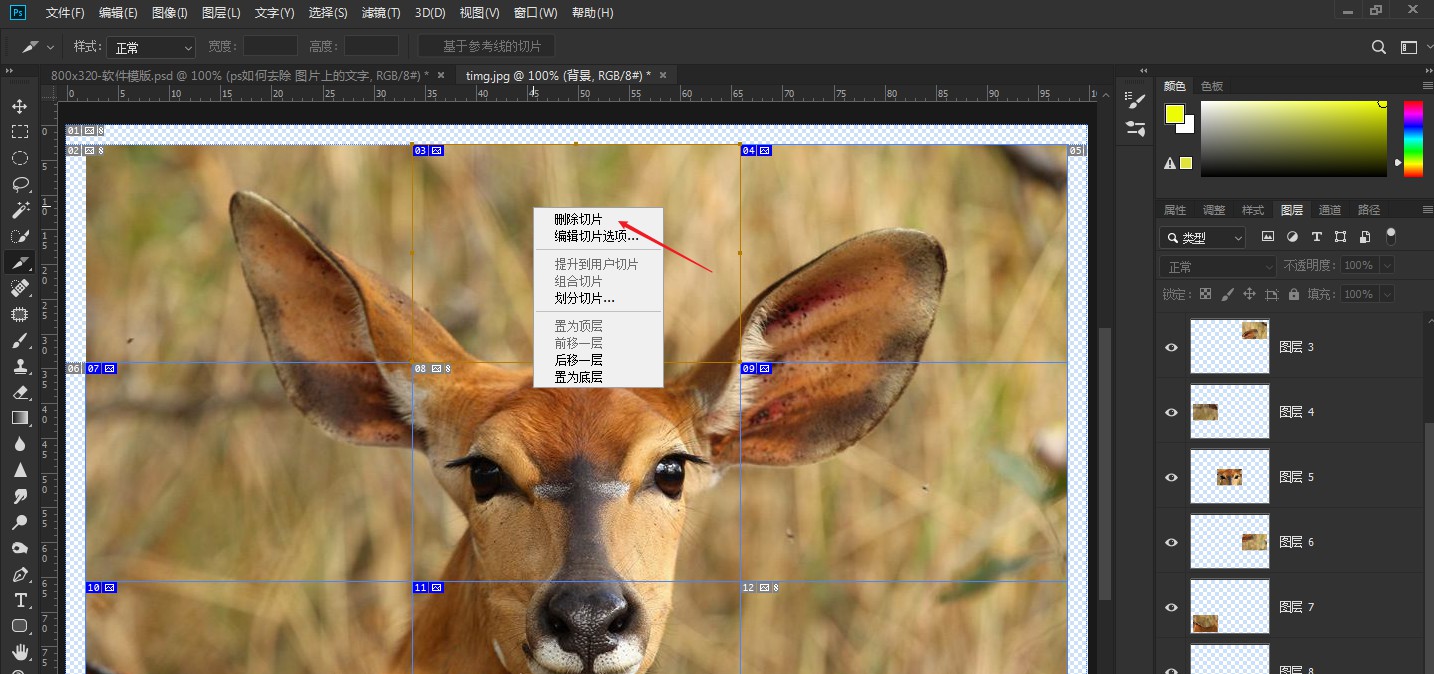Viewport: 1434px width, 674px height.
Task: Select the horizontal Type tool
Action: pyautogui.click(x=19, y=600)
